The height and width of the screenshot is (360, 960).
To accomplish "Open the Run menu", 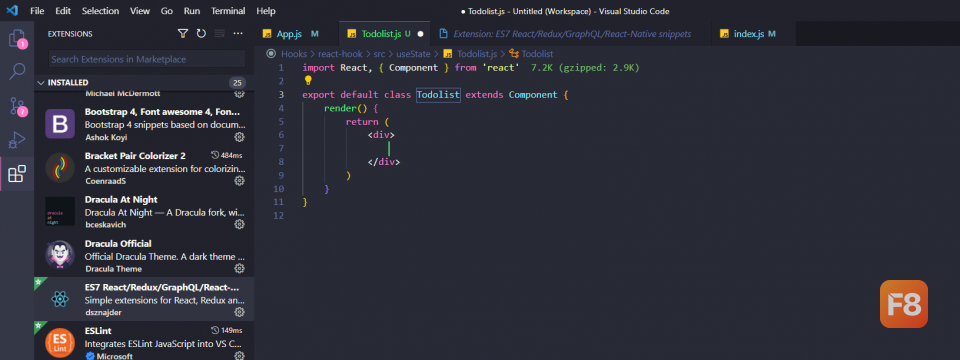I will (192, 11).
